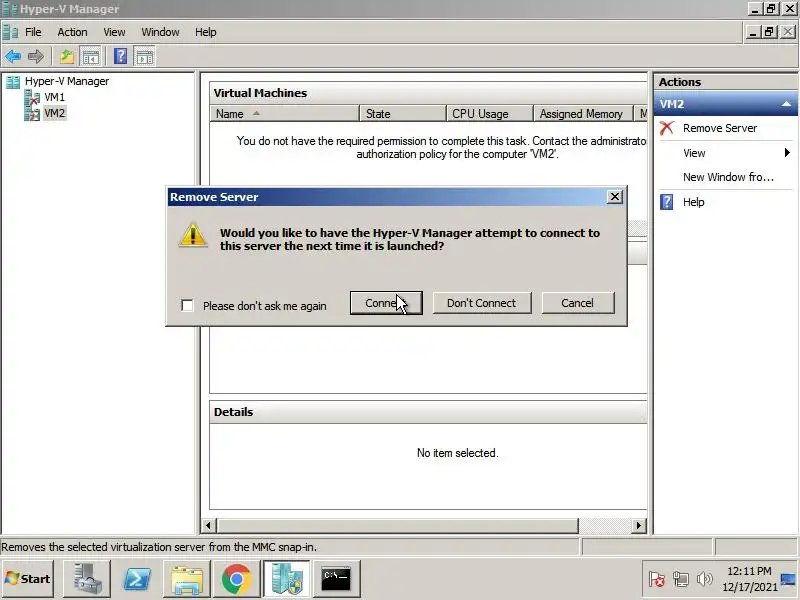Click the VM1 server icon in tree

32,97
